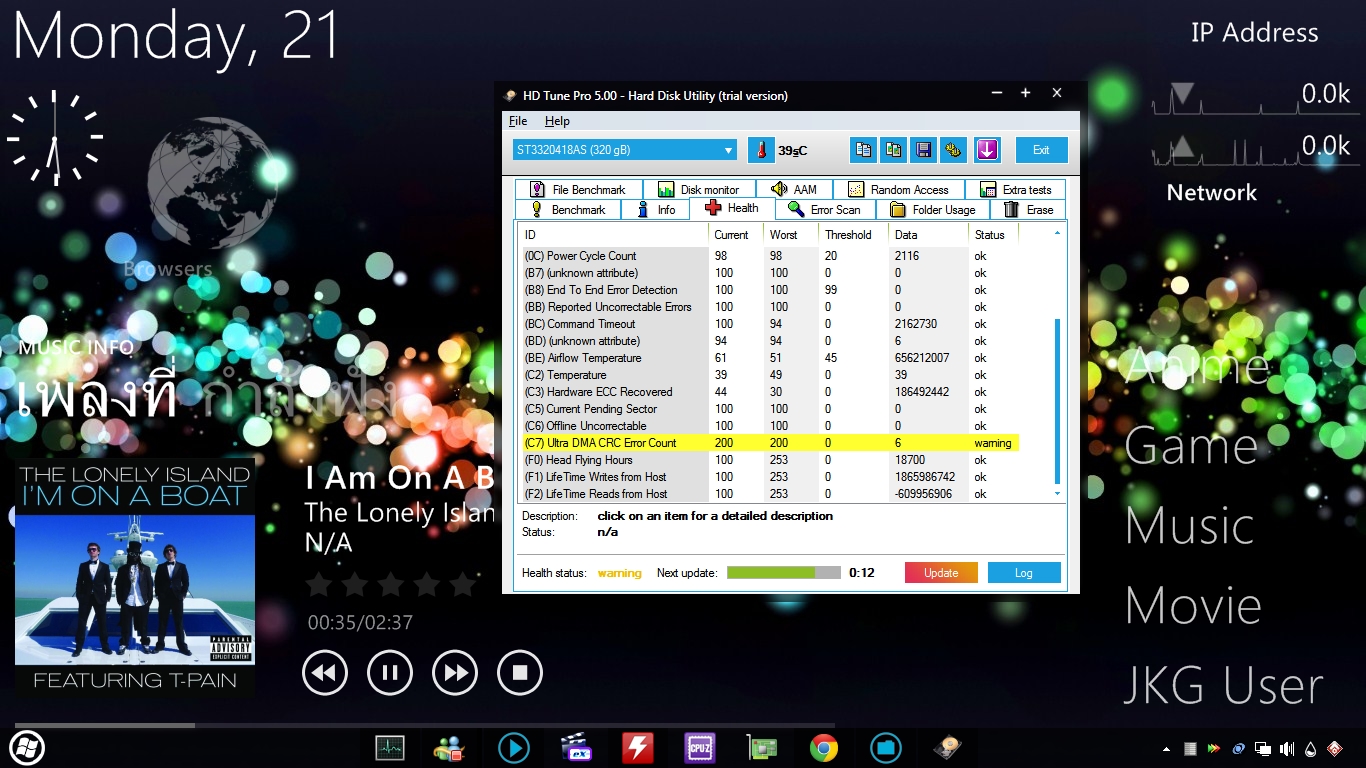Rate the song with the fifth star
The height and width of the screenshot is (768, 1366).
click(x=464, y=584)
